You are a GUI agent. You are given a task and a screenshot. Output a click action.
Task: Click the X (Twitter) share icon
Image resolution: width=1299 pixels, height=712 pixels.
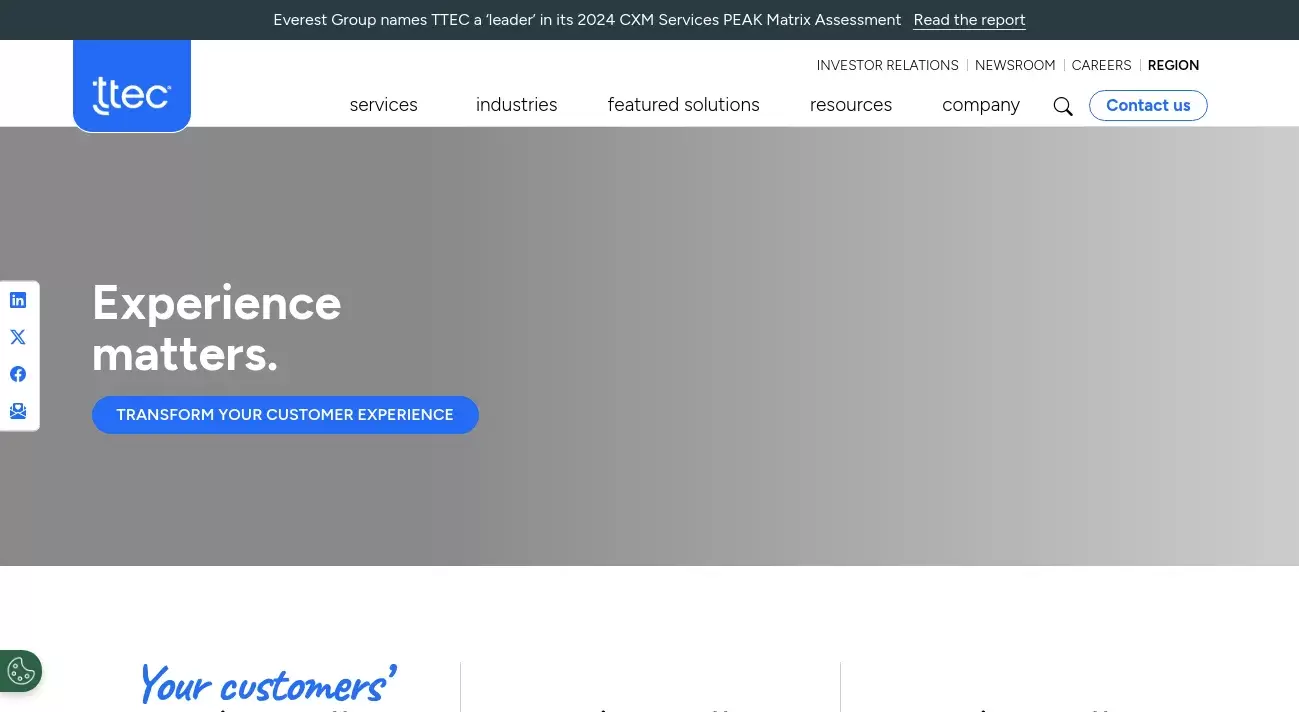coord(18,337)
